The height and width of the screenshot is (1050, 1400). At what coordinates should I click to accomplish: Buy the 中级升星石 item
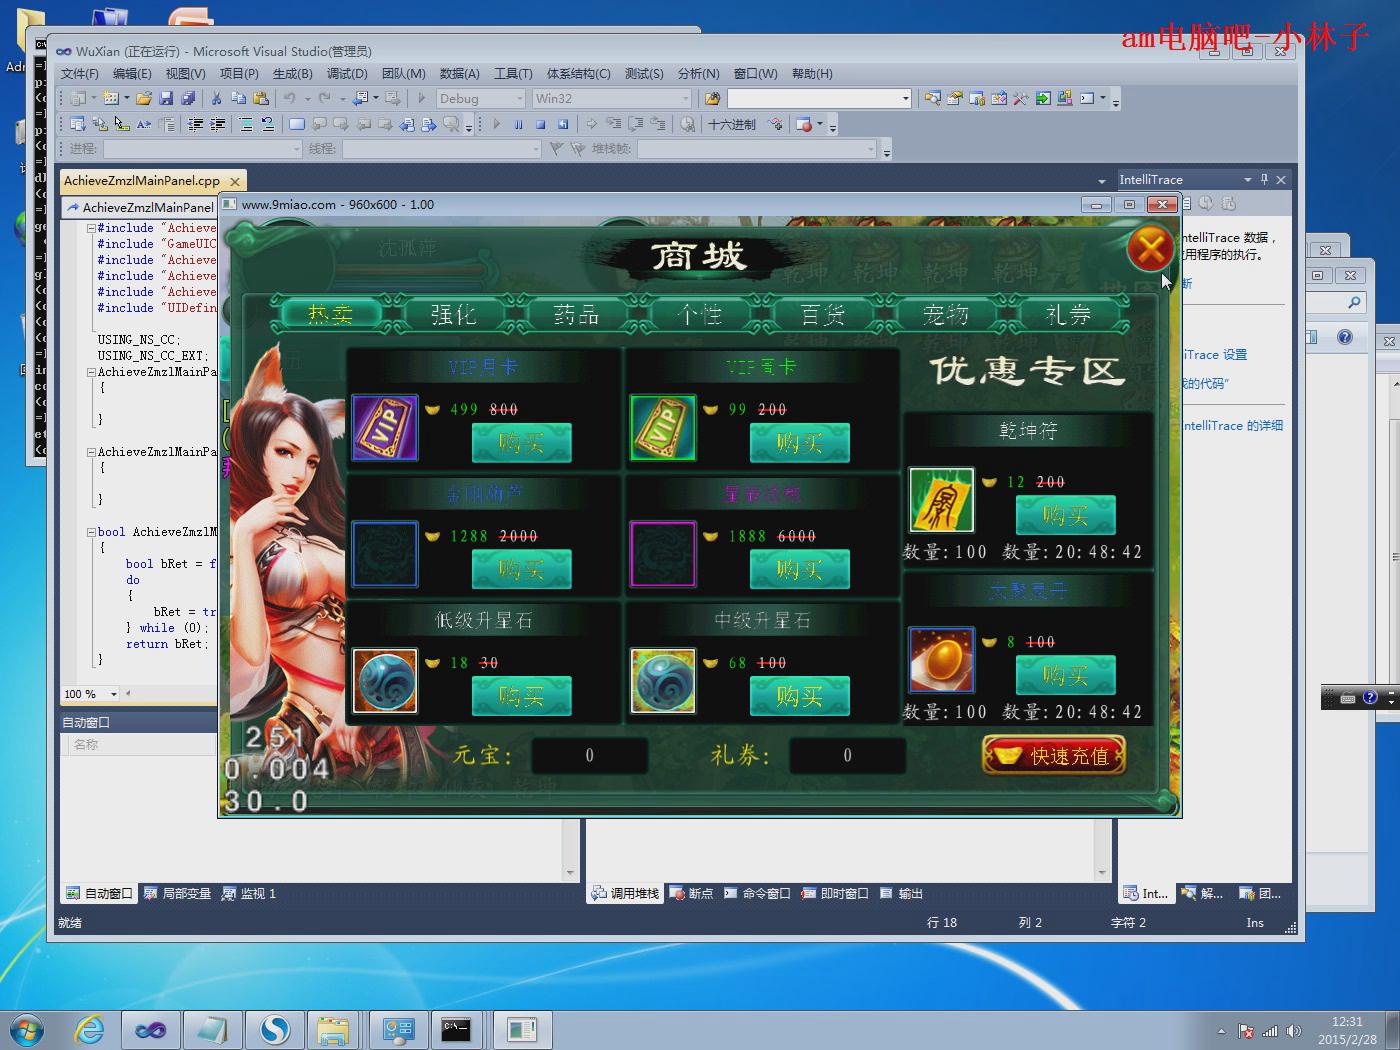(799, 696)
